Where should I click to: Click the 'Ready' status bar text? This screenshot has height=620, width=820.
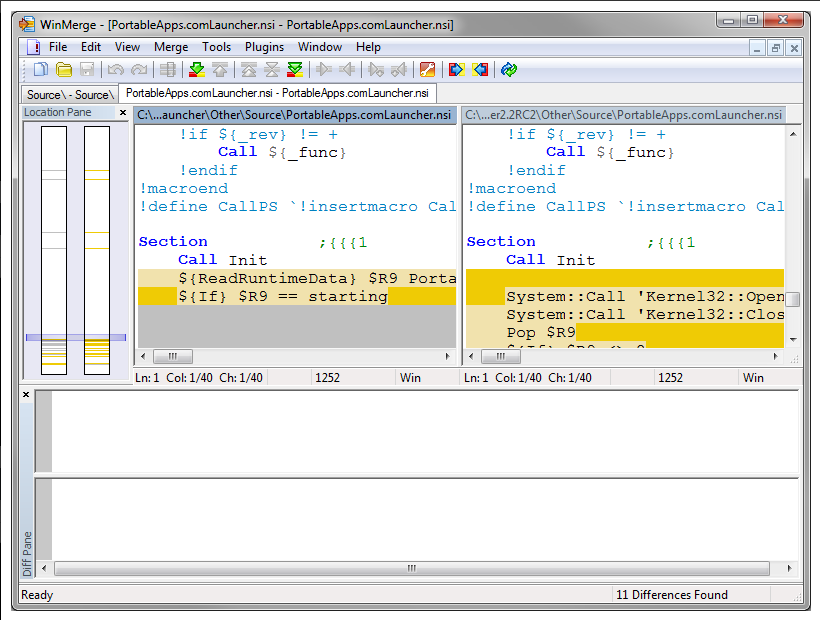[x=37, y=595]
